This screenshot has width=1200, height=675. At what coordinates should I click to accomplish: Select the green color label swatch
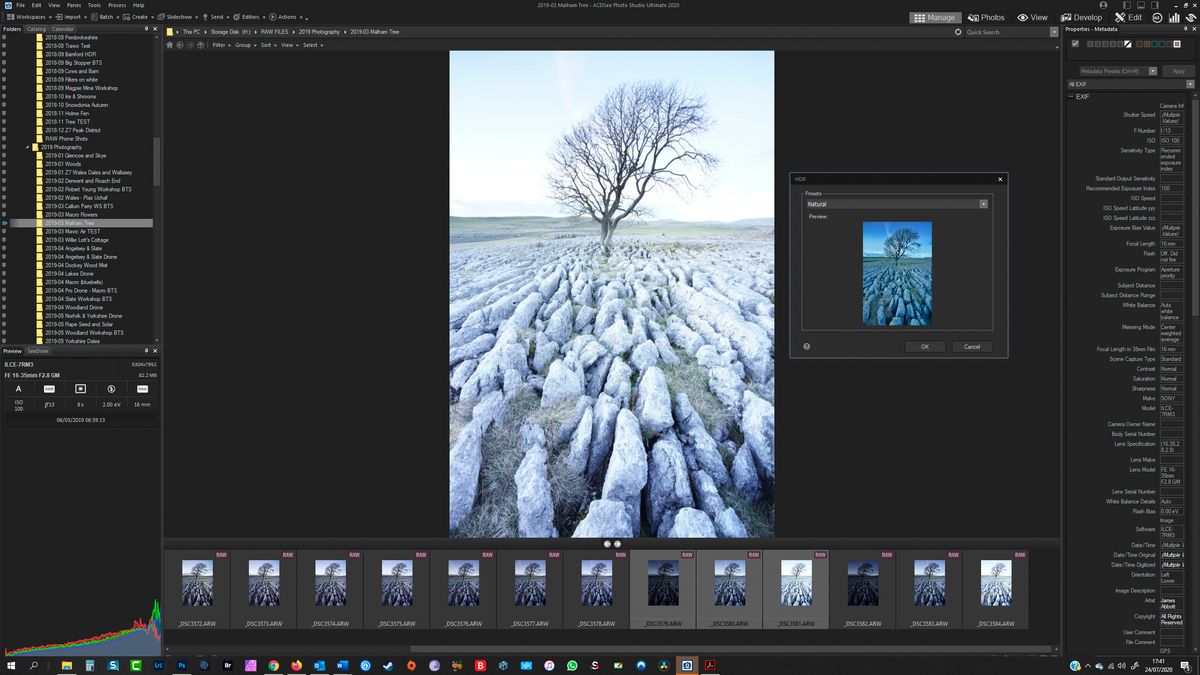click(1155, 44)
